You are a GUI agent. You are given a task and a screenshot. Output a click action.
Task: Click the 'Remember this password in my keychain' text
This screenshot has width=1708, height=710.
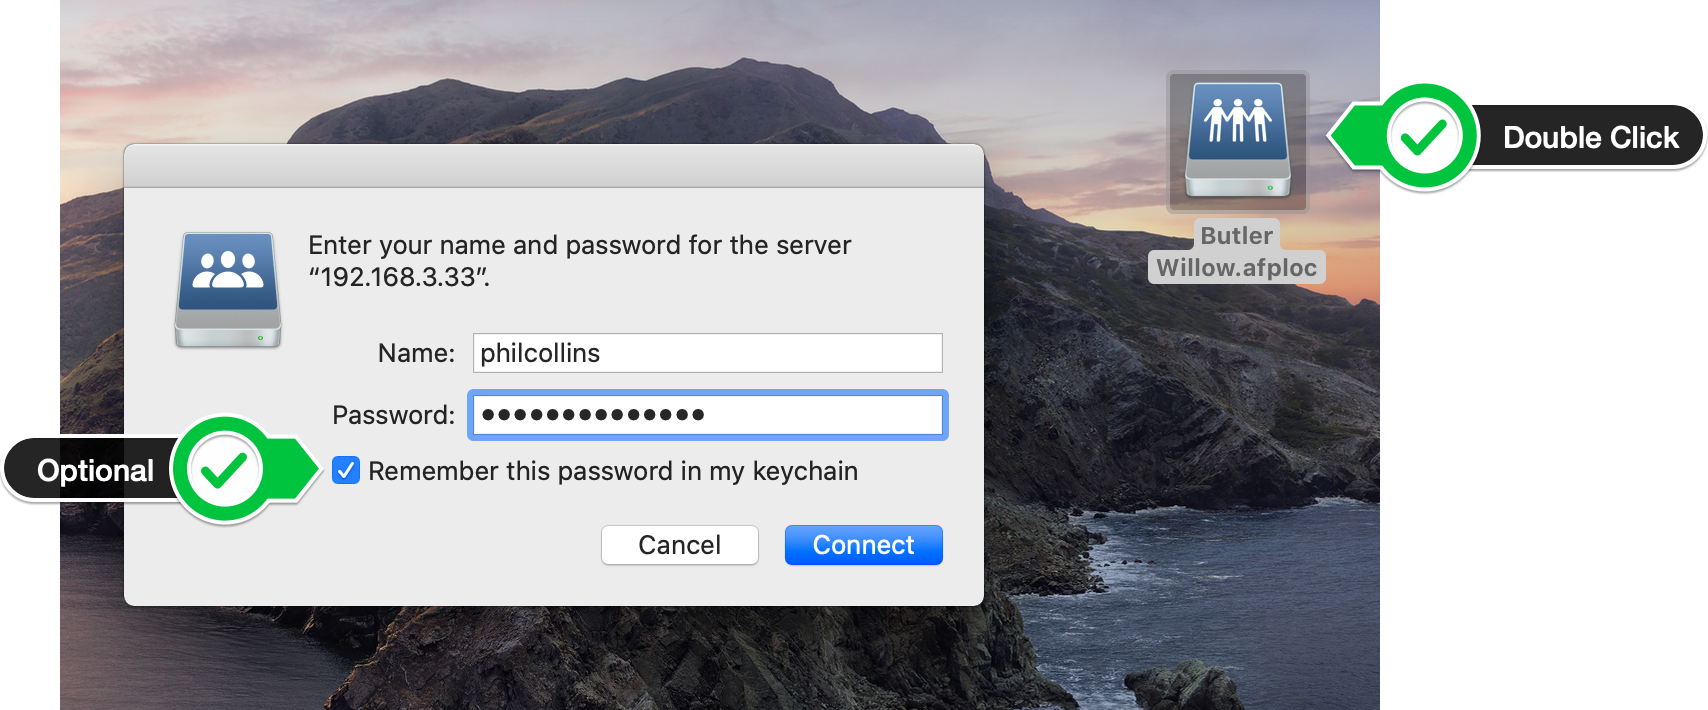613,471
